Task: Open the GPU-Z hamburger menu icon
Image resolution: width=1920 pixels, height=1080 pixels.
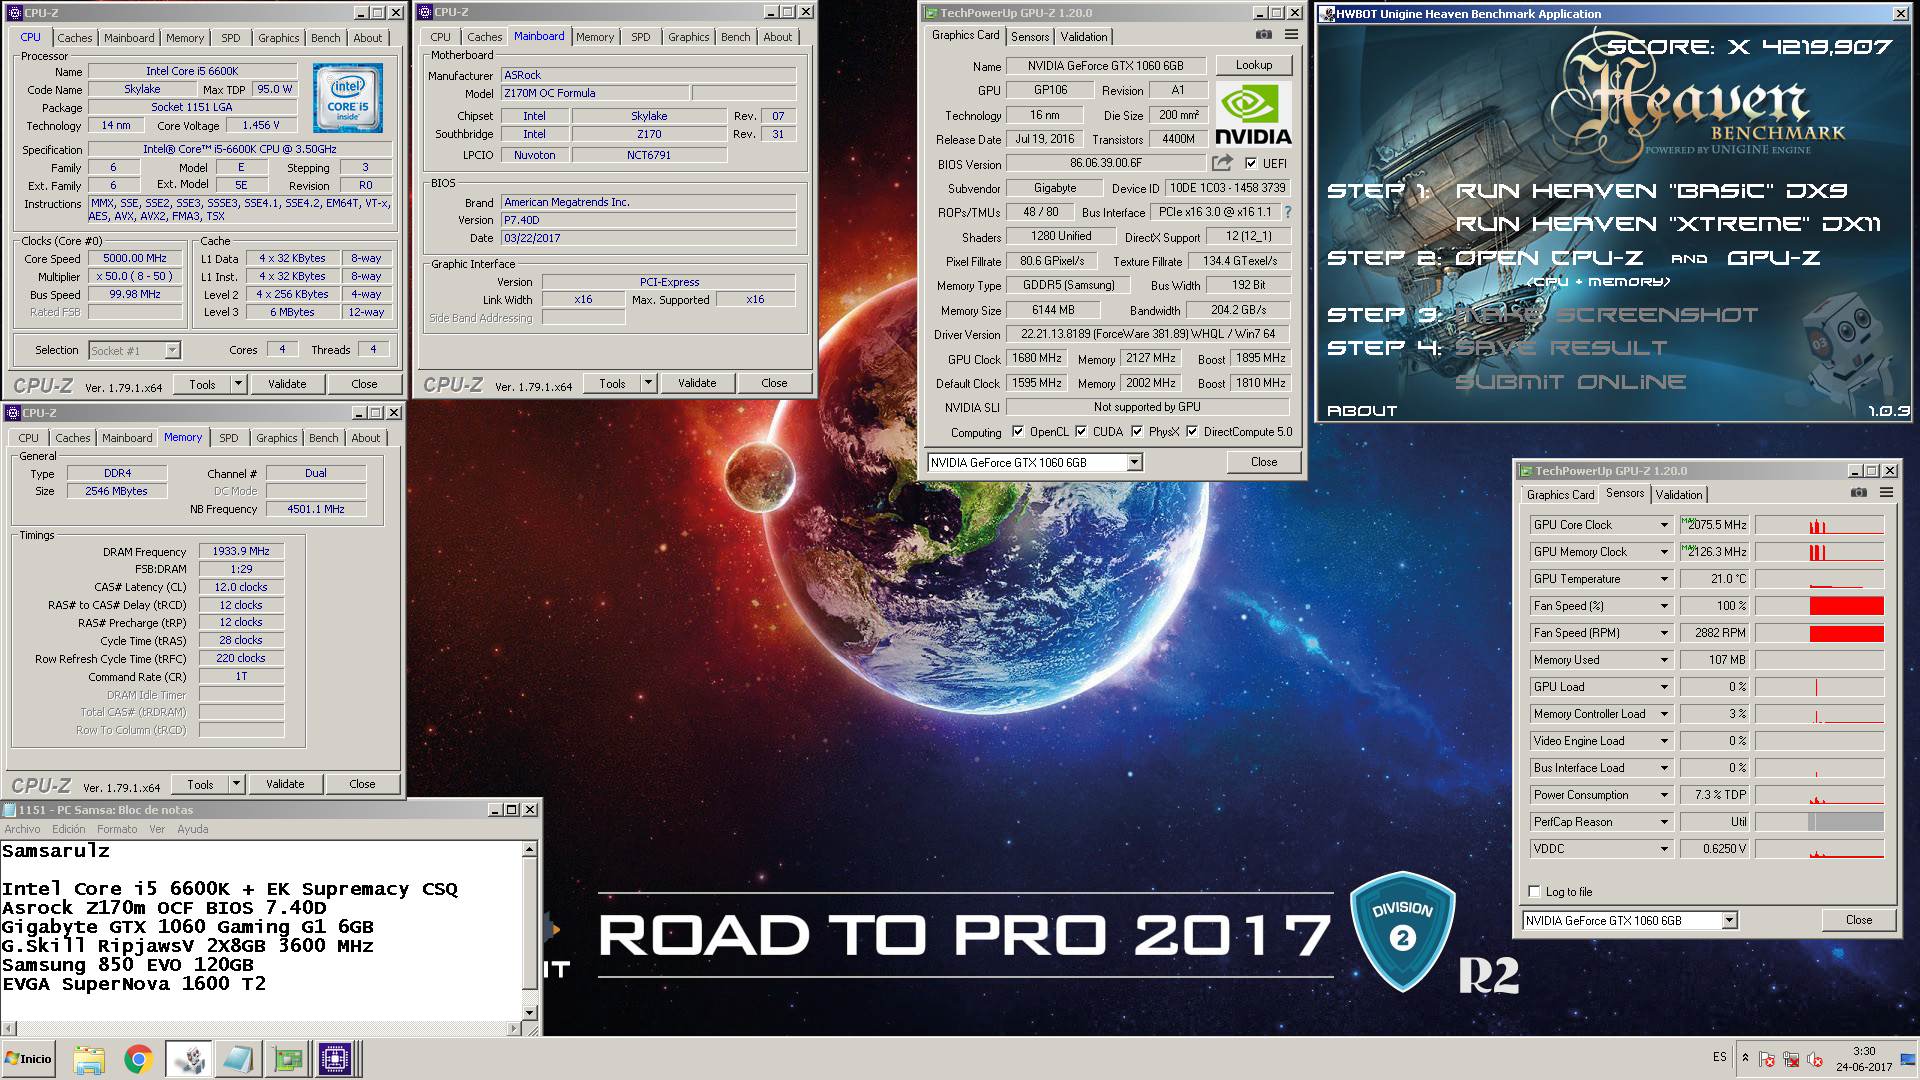Action: click(1291, 35)
